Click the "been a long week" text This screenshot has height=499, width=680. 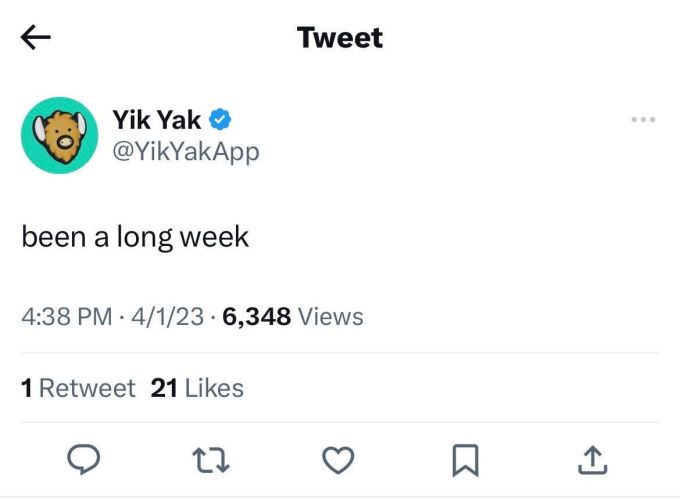click(x=135, y=238)
